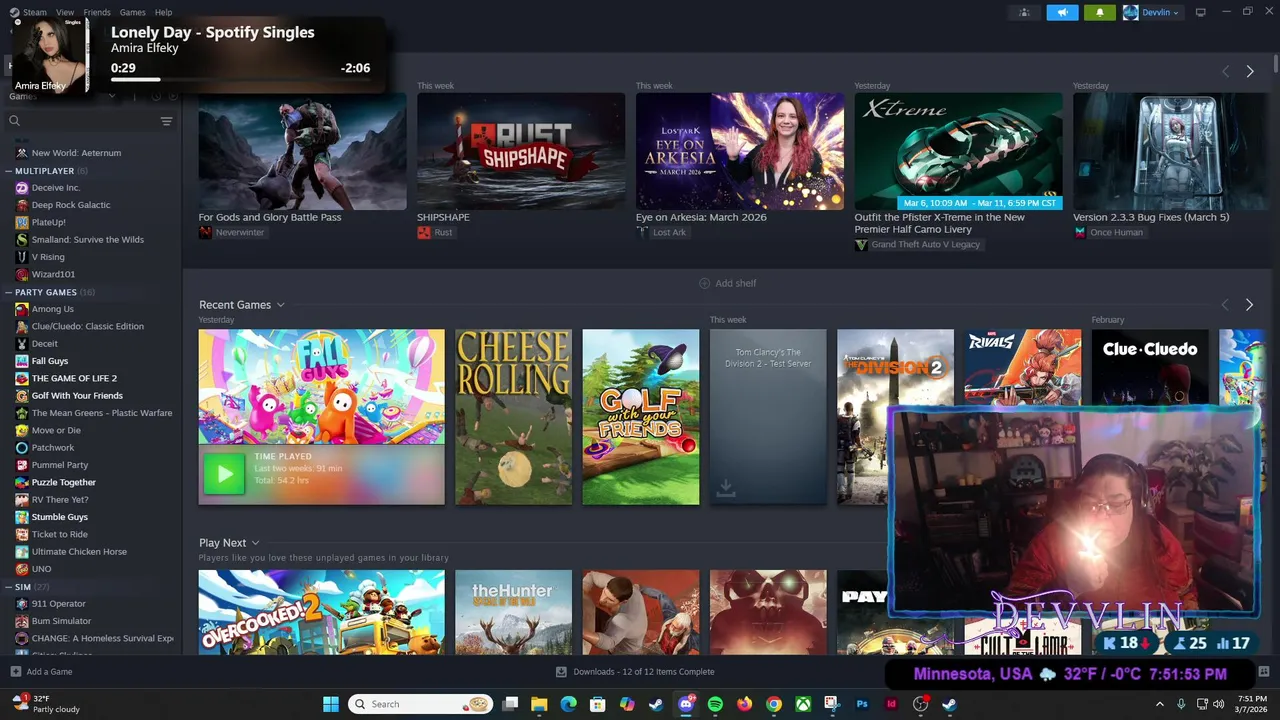Show next Recent Games arrow
Viewport: 1280px width, 720px height.
coord(1250,305)
